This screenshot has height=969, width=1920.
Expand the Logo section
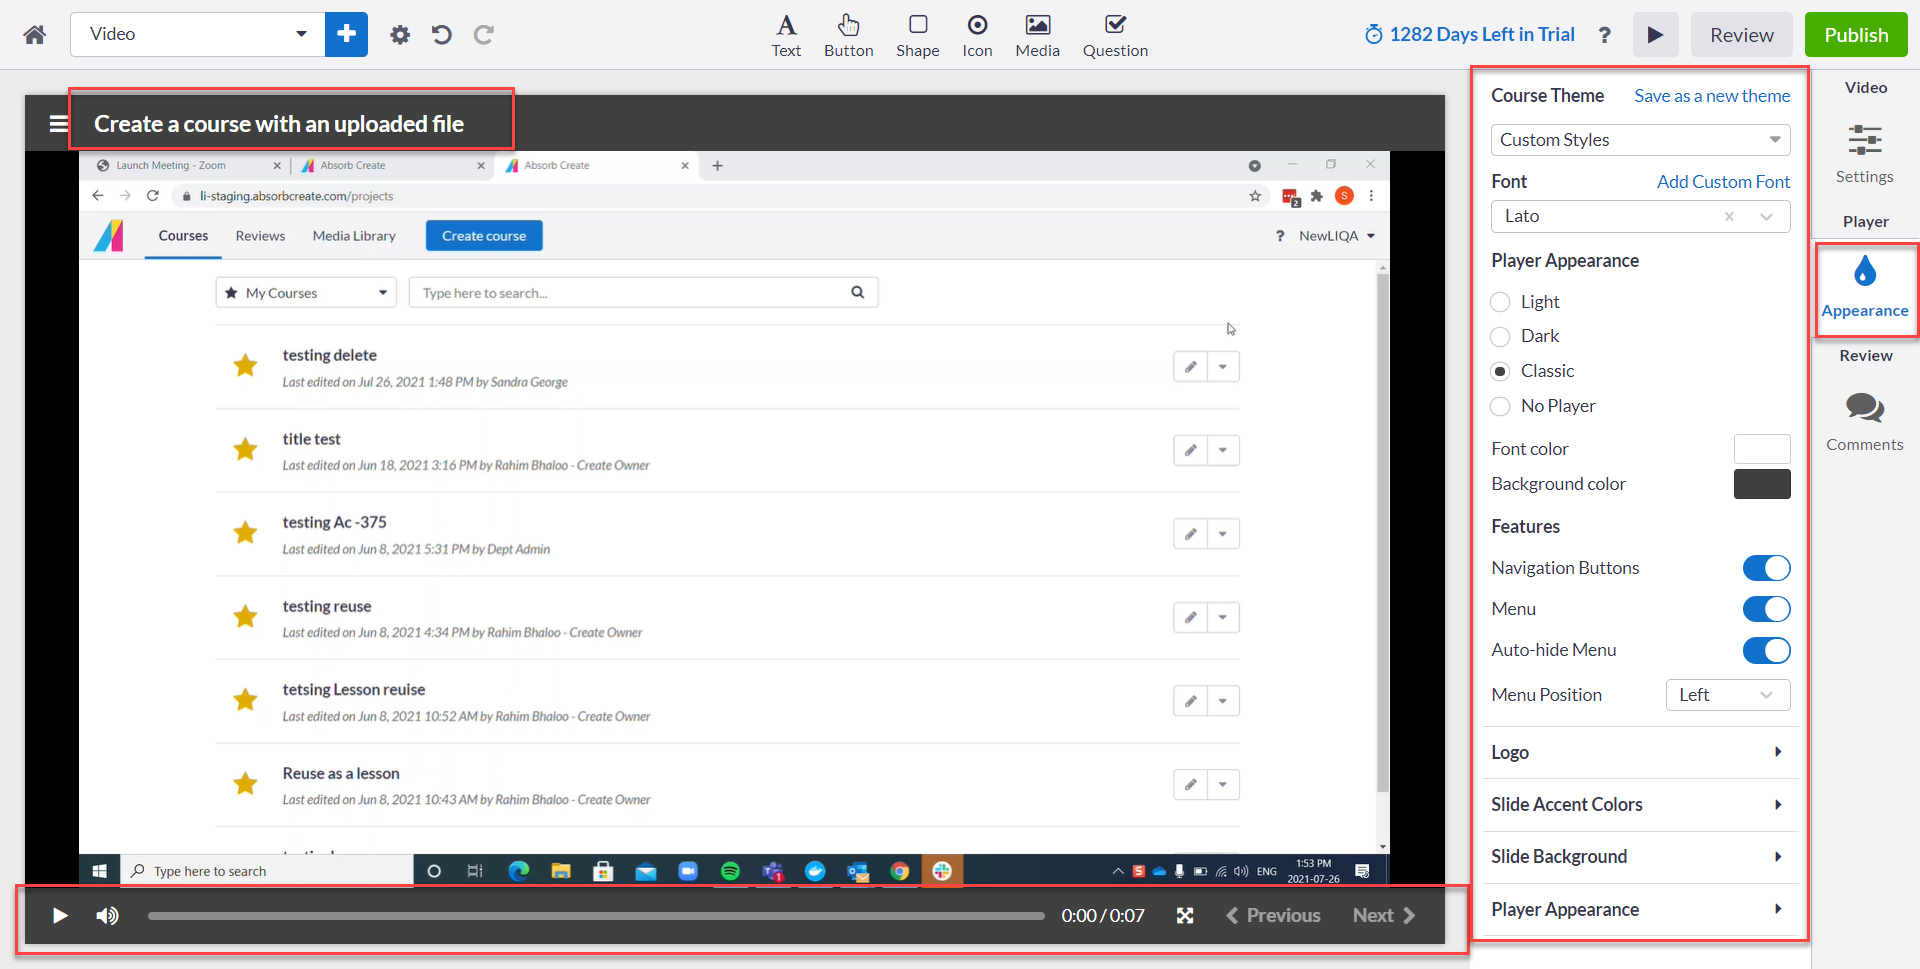click(x=1640, y=753)
